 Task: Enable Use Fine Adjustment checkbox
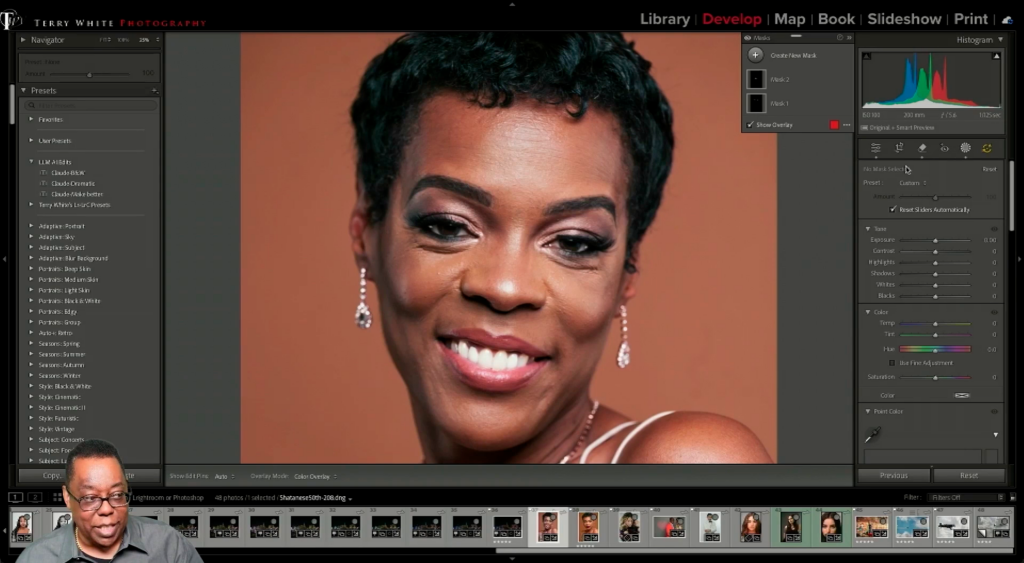(x=892, y=363)
